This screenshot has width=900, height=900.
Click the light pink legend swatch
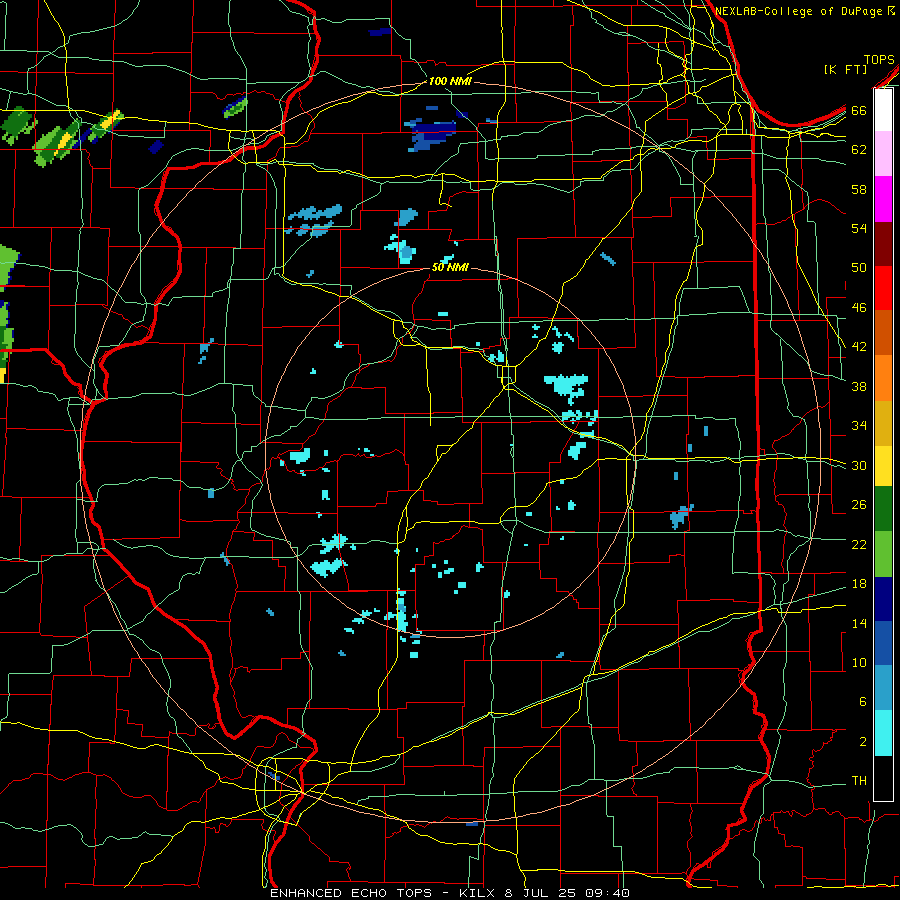click(883, 154)
